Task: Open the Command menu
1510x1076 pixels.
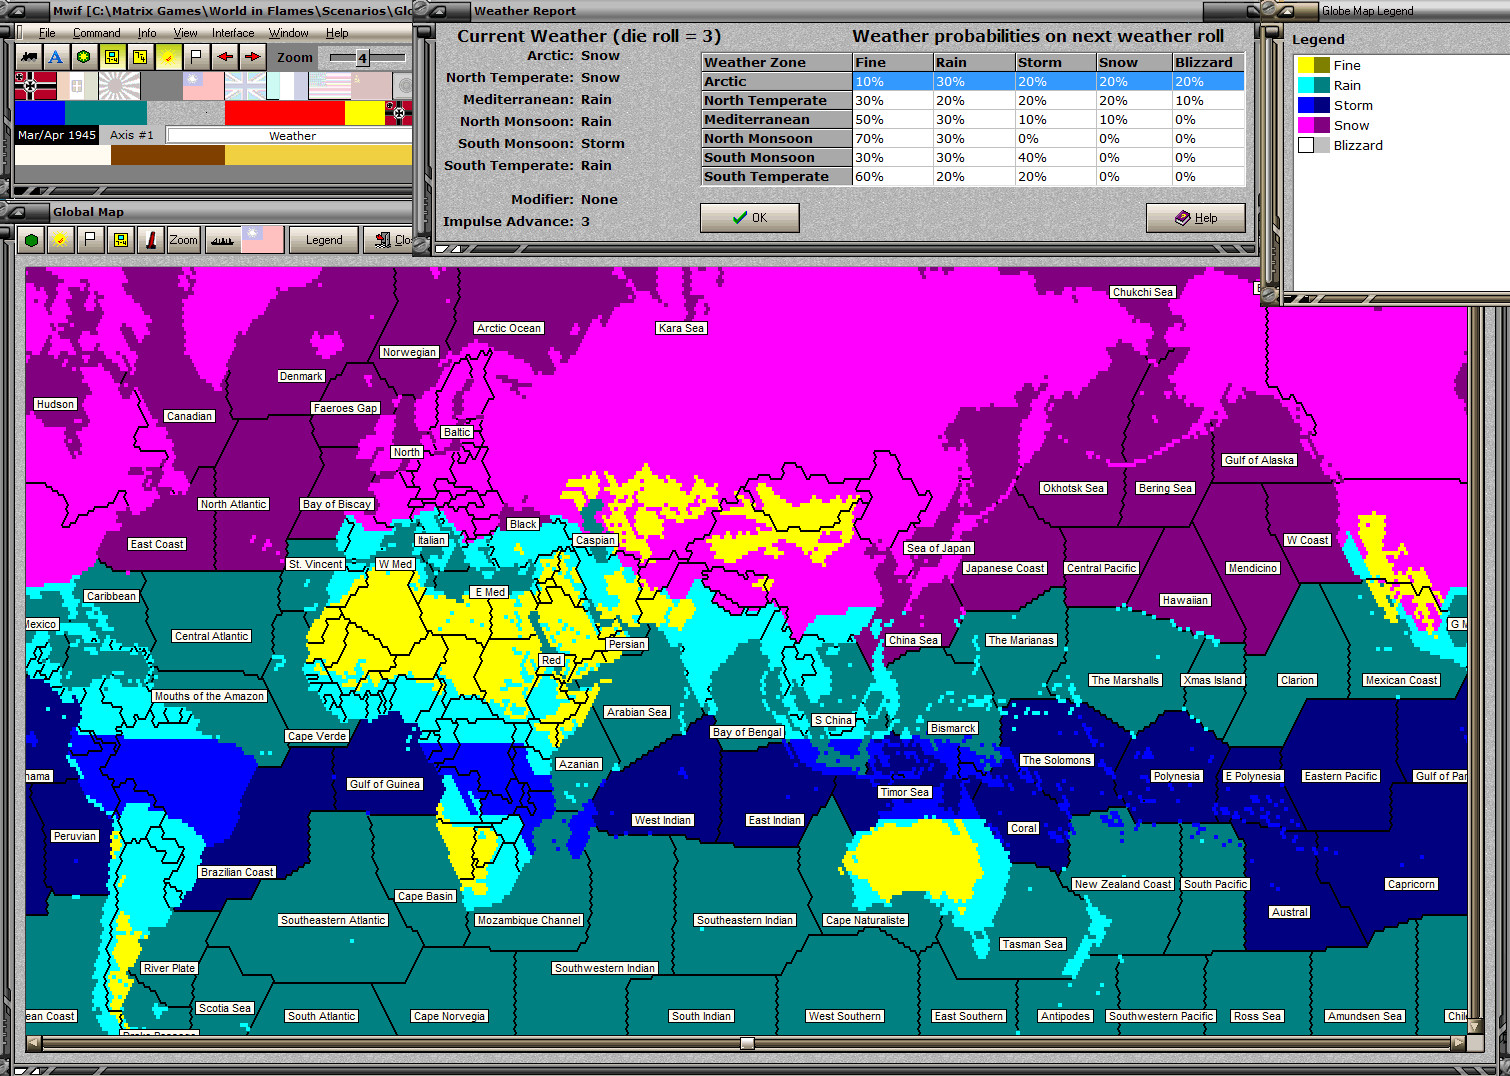Action: coord(96,33)
